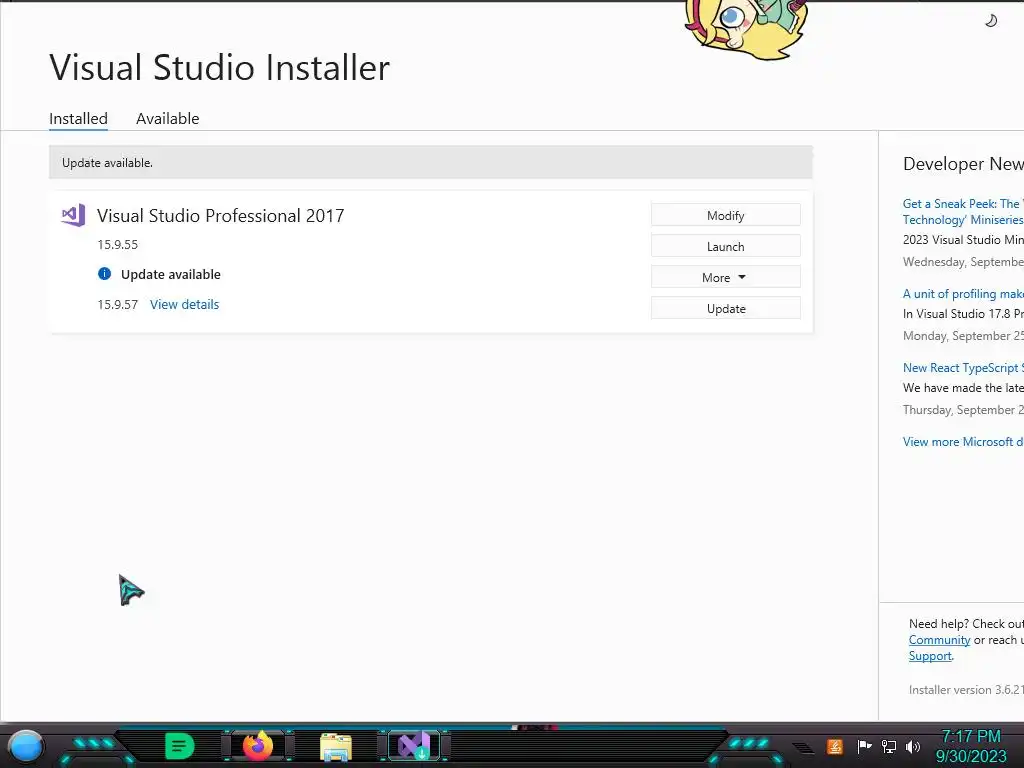Click View more Microsoft developer news

[963, 442]
